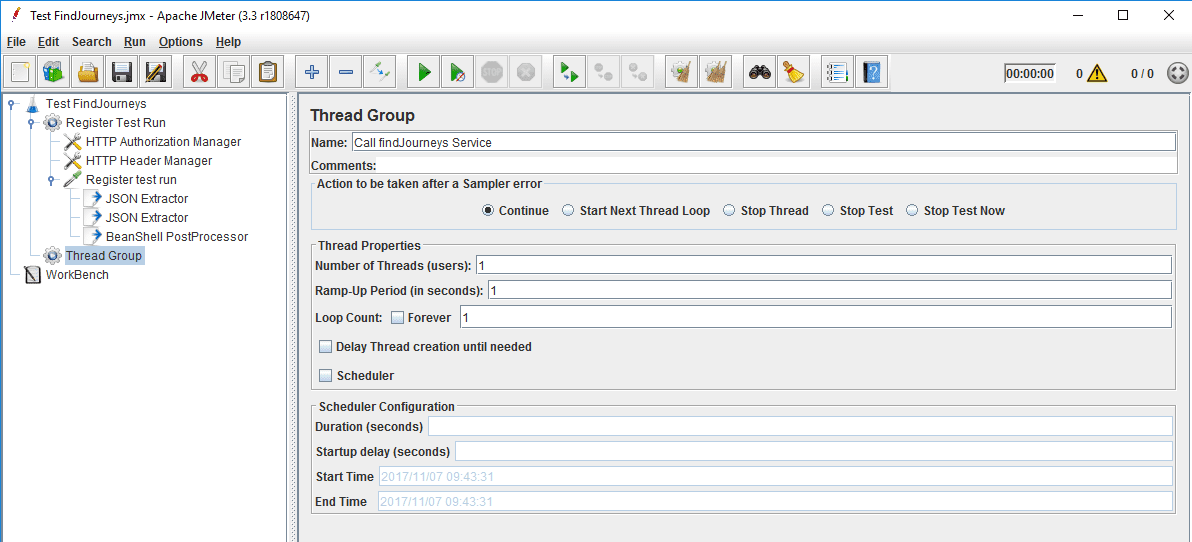
Task: Open the Run menu
Action: point(135,42)
